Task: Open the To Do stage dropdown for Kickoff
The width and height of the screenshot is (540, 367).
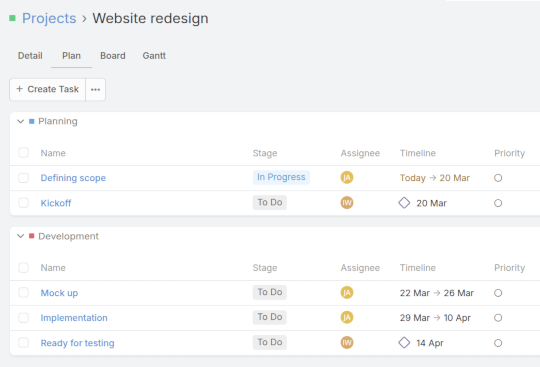Action: pyautogui.click(x=270, y=202)
